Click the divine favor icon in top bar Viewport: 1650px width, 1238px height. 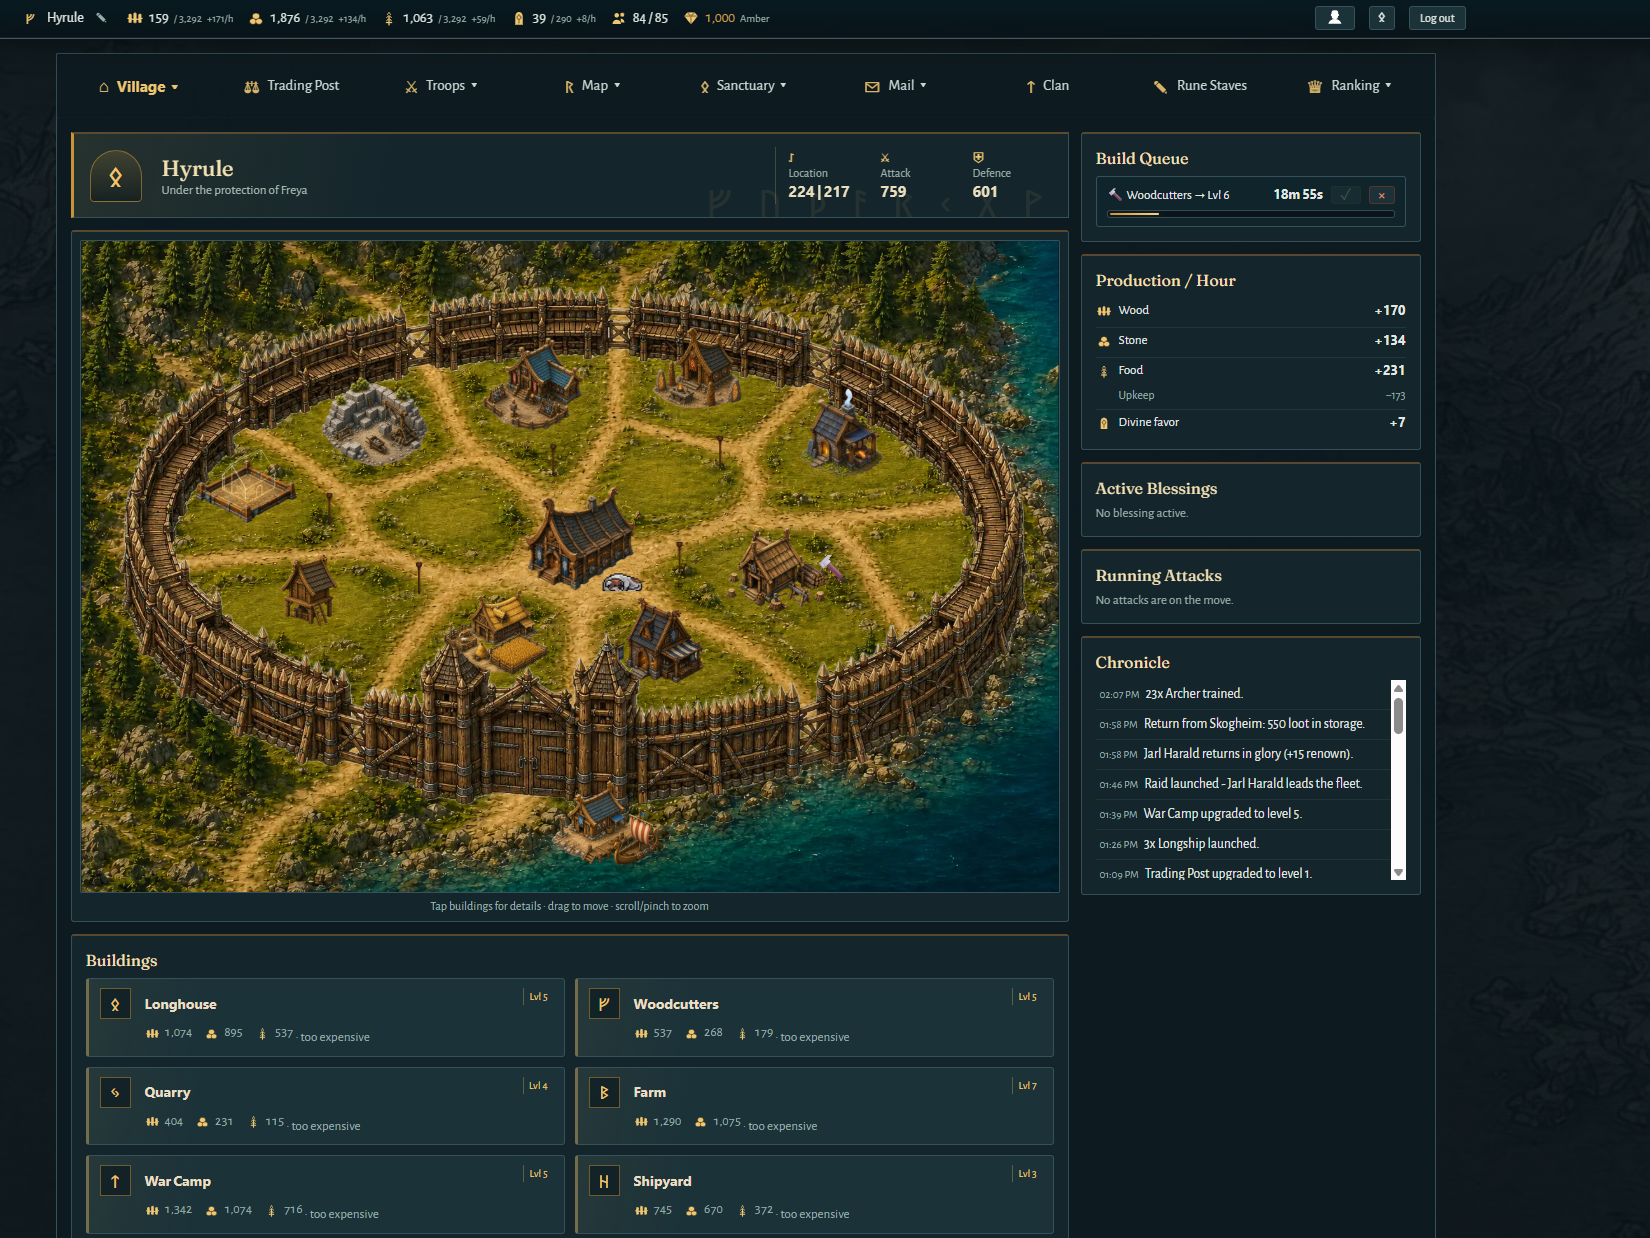pyautogui.click(x=518, y=18)
